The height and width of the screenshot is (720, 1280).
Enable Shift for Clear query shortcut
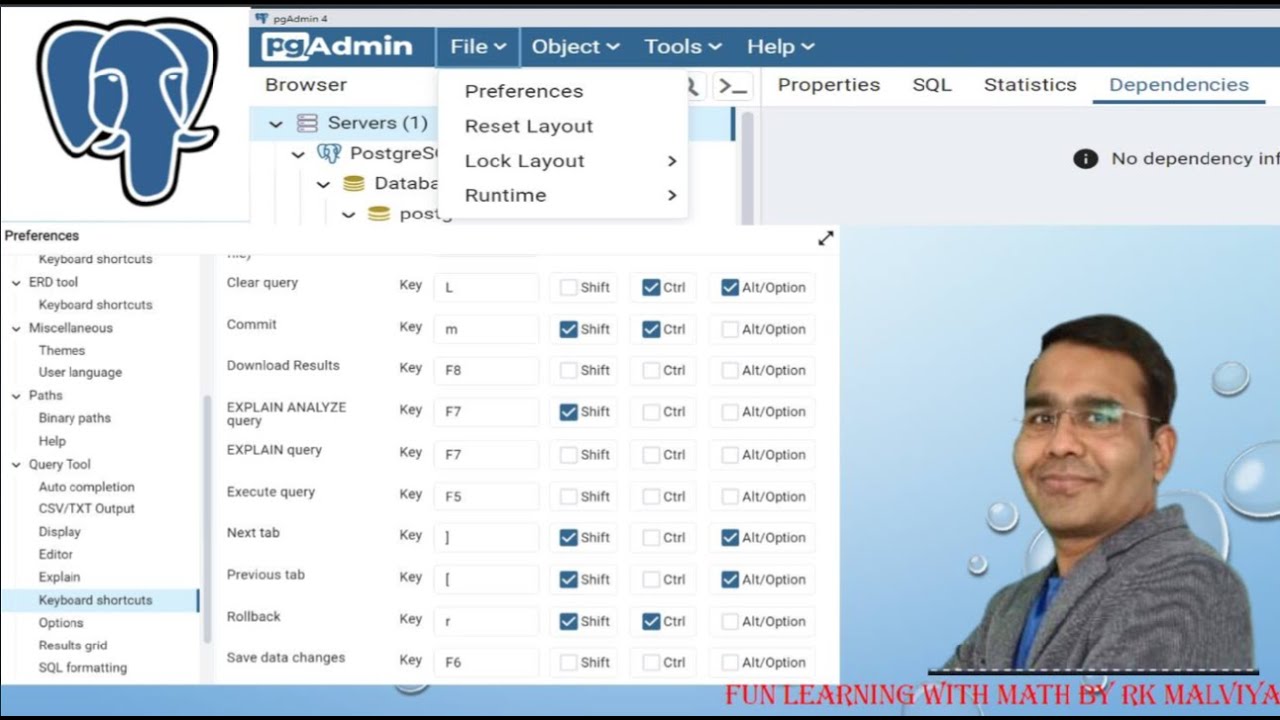point(569,288)
